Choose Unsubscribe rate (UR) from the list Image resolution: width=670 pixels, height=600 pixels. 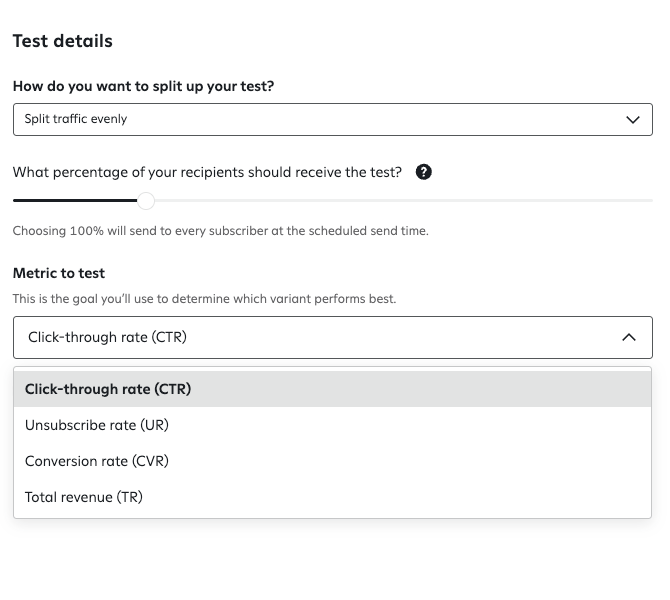coord(97,425)
